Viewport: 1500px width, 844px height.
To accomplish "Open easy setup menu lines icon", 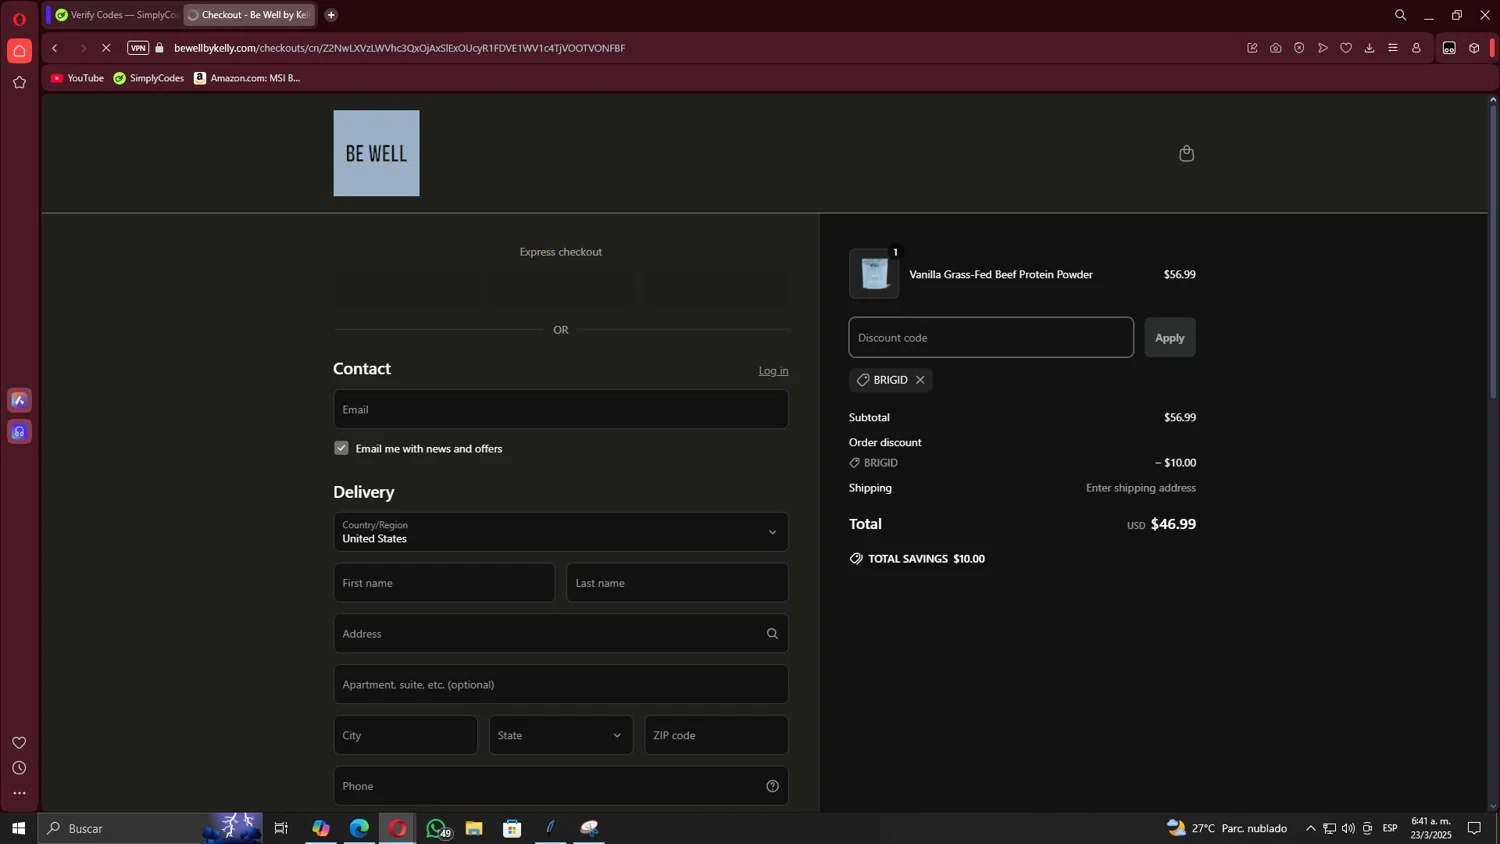I will (1393, 48).
